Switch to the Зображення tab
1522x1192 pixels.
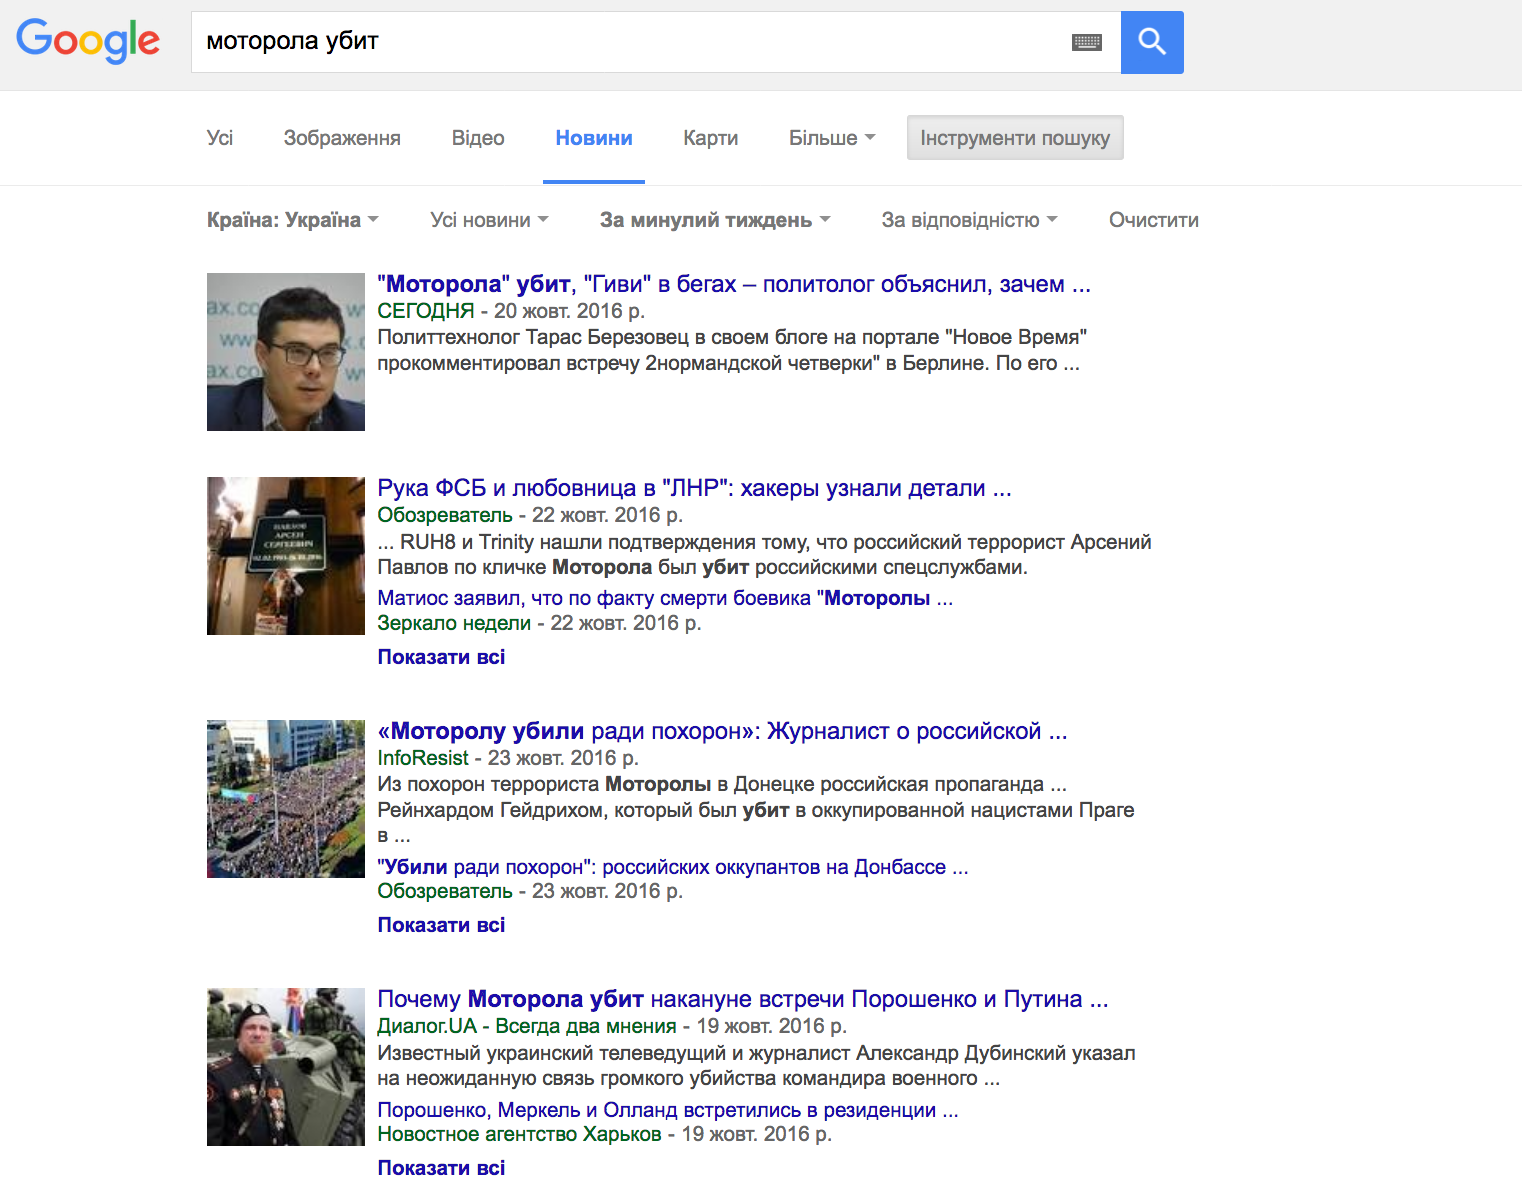pyautogui.click(x=342, y=138)
